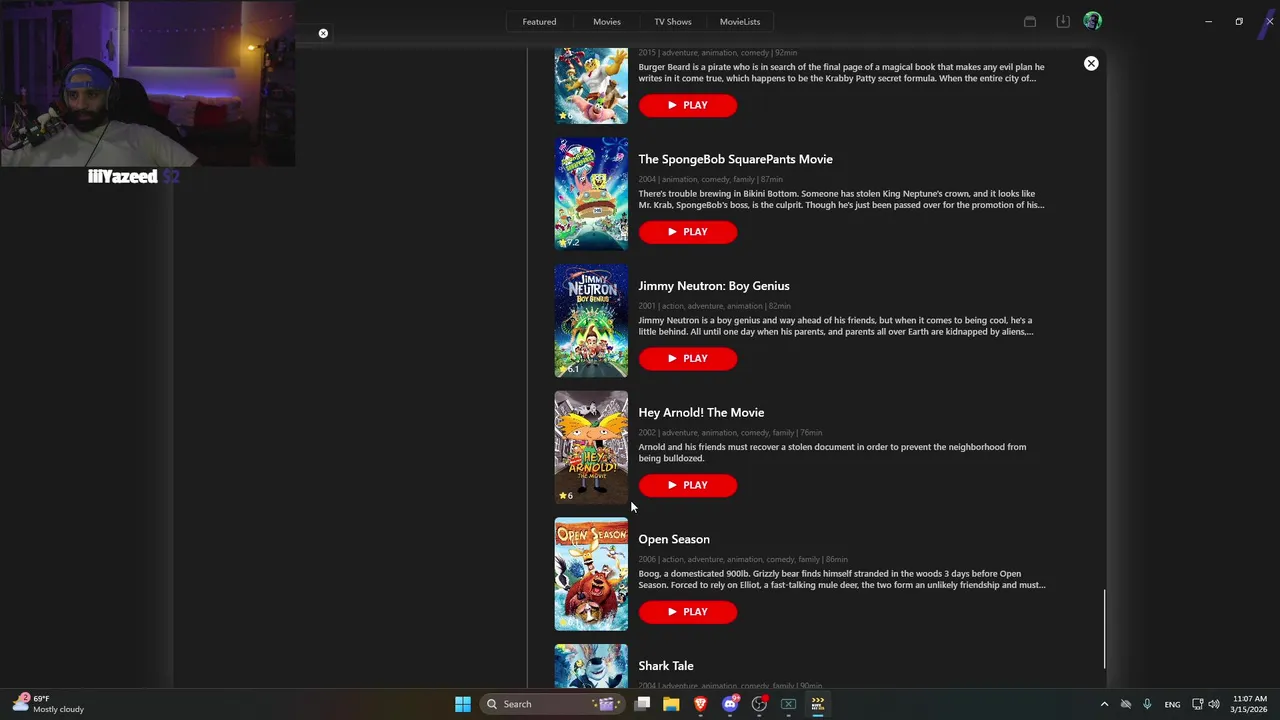The image size is (1280, 720).
Task: Play the Burger Beard pirate SpongeBob movie
Action: click(x=688, y=105)
